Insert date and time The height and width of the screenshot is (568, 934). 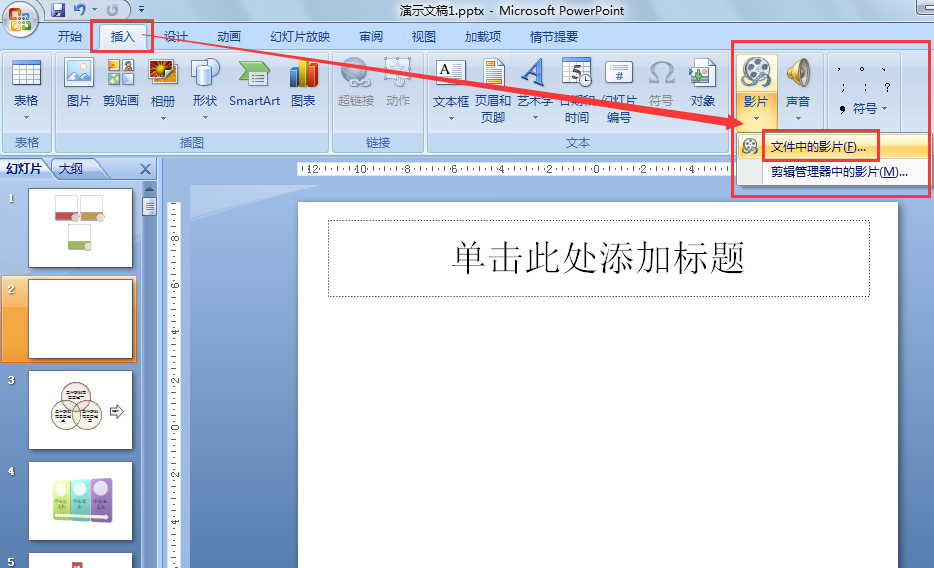pyautogui.click(x=577, y=90)
